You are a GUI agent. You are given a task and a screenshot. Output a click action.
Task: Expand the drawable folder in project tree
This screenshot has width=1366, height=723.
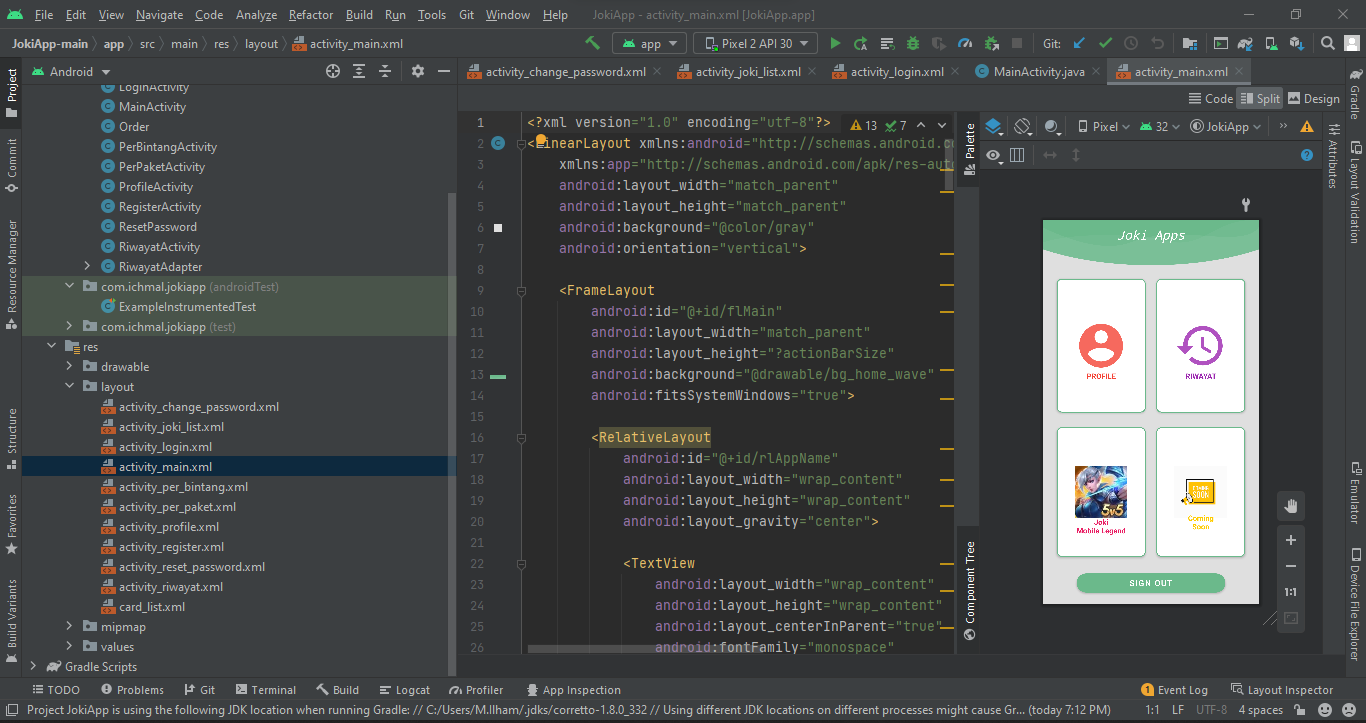70,367
